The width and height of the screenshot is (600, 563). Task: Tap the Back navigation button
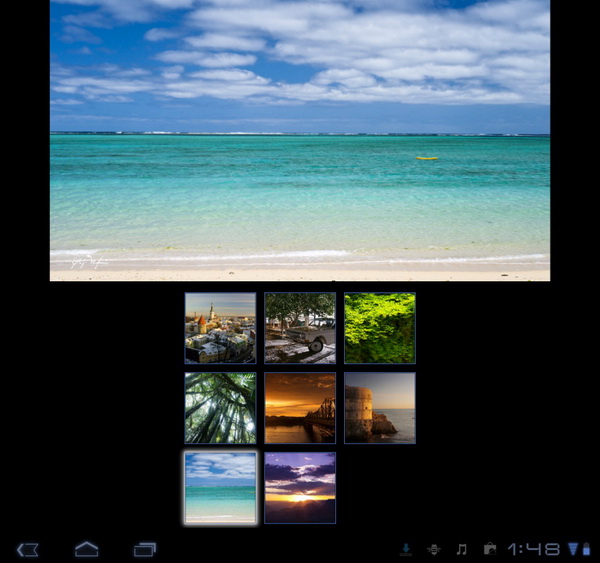pyautogui.click(x=28, y=549)
